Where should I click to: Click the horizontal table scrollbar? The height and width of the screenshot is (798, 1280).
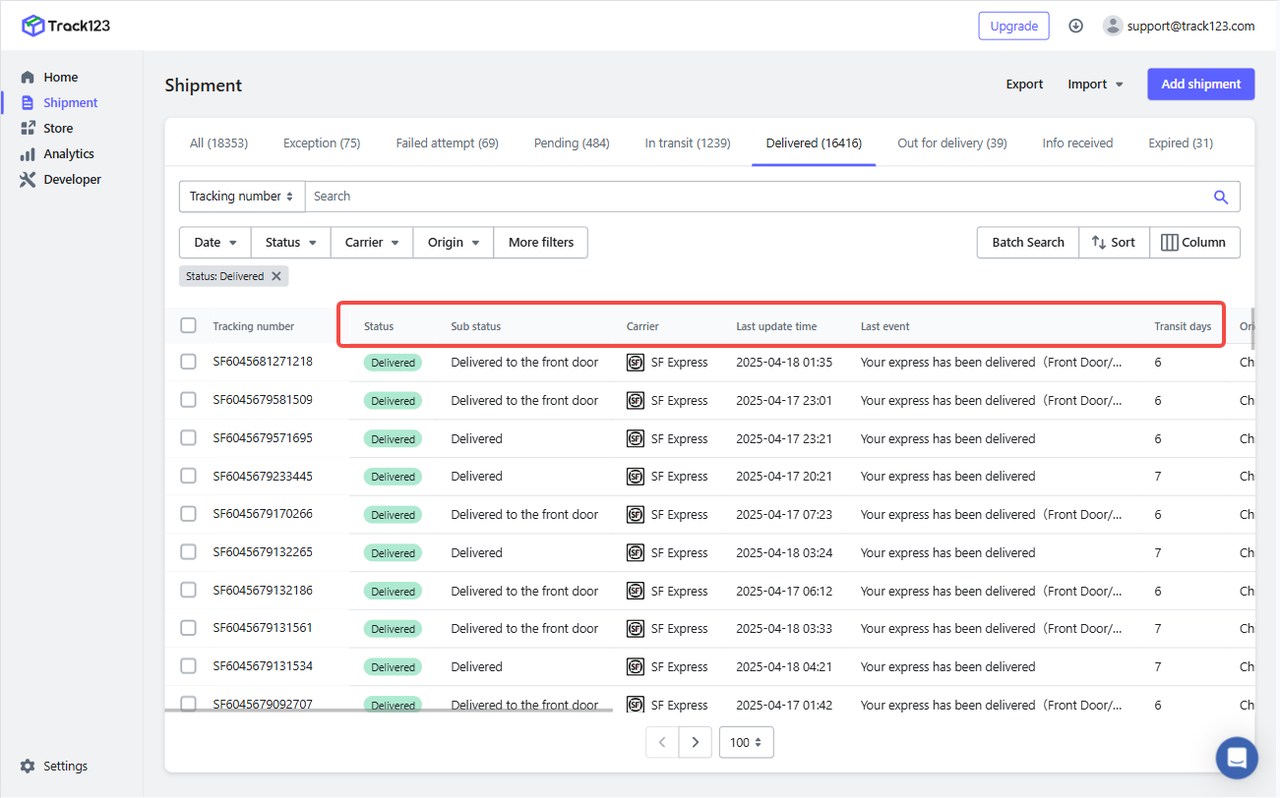tap(388, 710)
